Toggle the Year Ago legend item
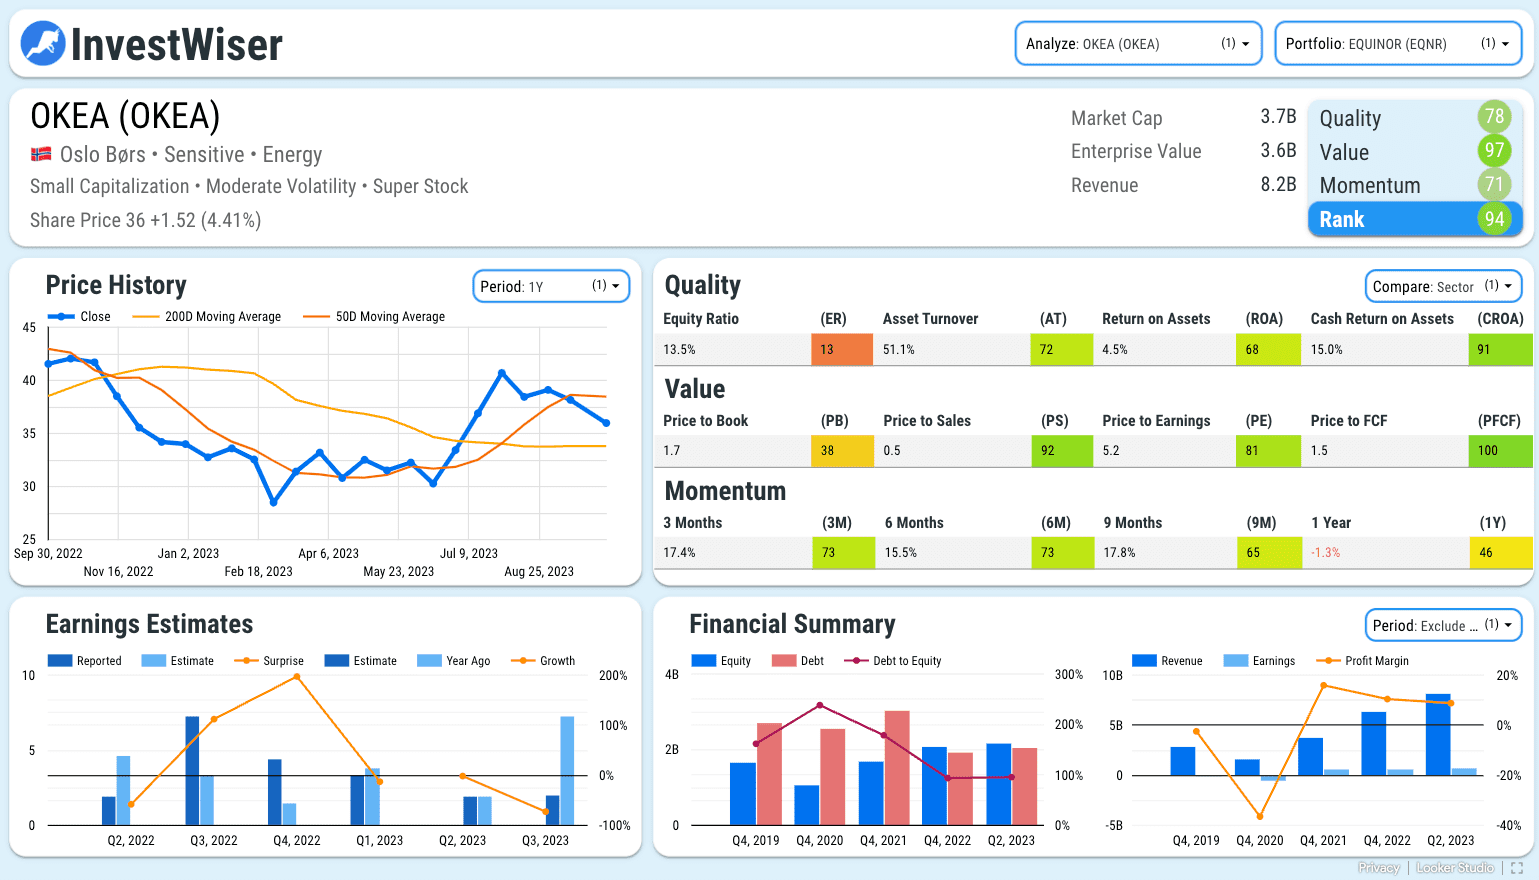The image size is (1539, 880). tap(454, 661)
